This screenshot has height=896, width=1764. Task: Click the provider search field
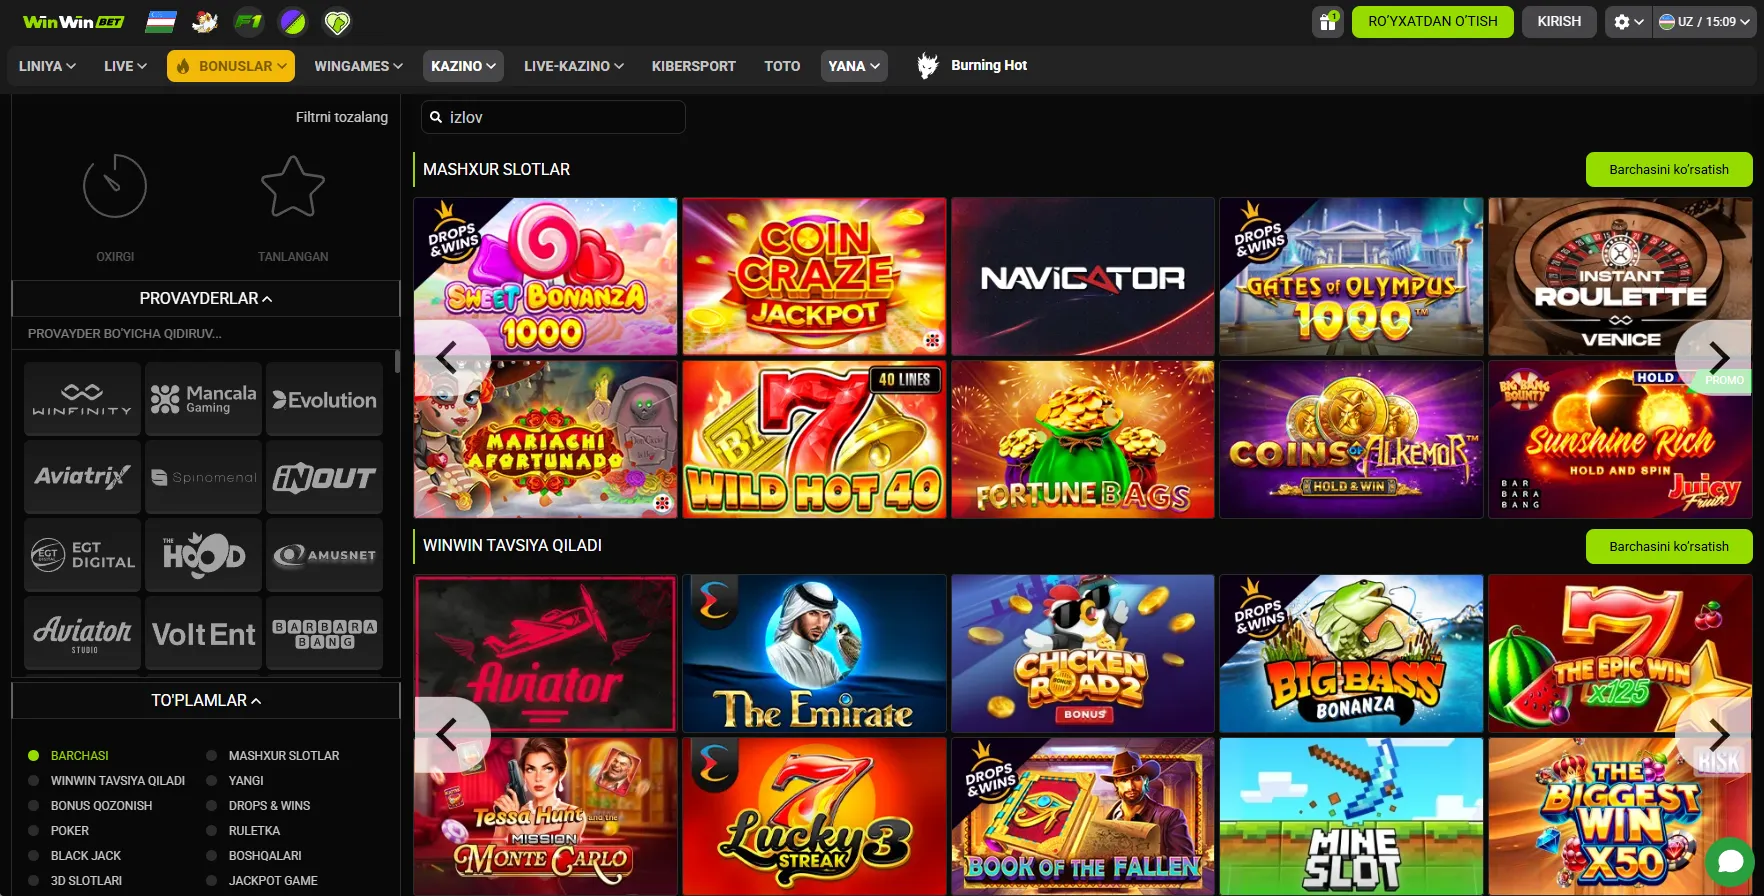[x=205, y=333]
